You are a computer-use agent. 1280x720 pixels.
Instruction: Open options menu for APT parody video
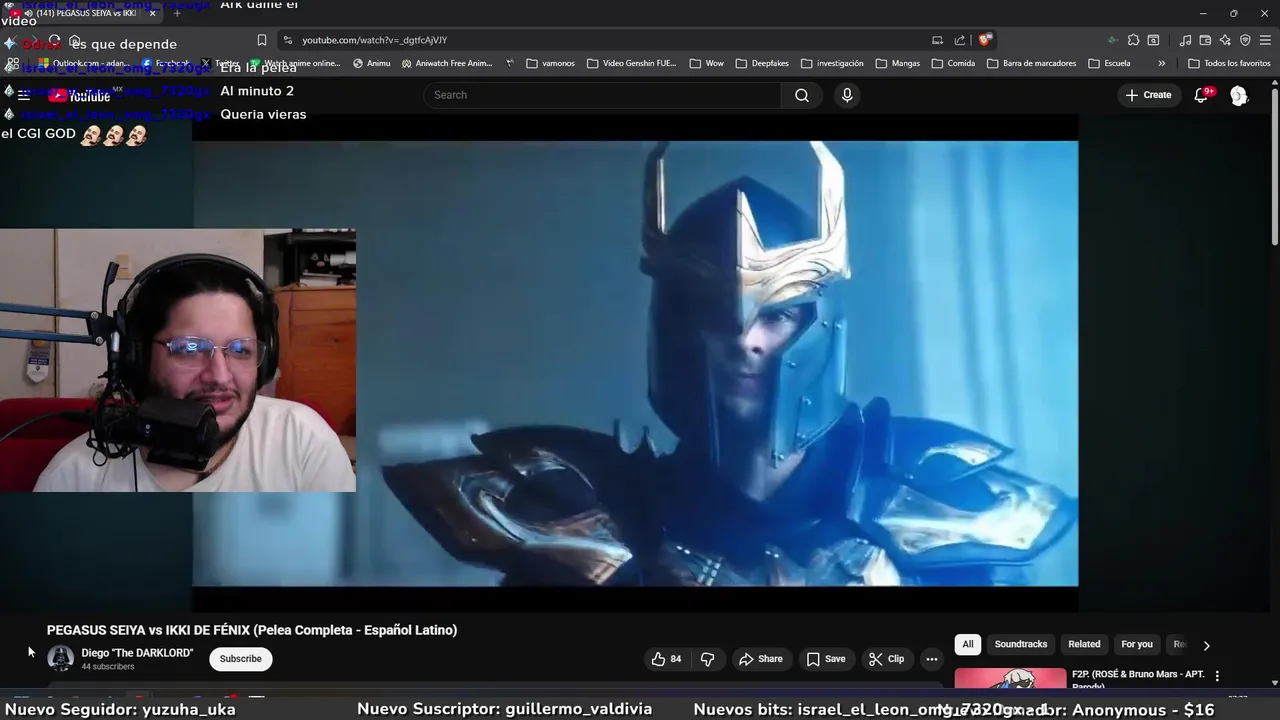click(x=1217, y=676)
